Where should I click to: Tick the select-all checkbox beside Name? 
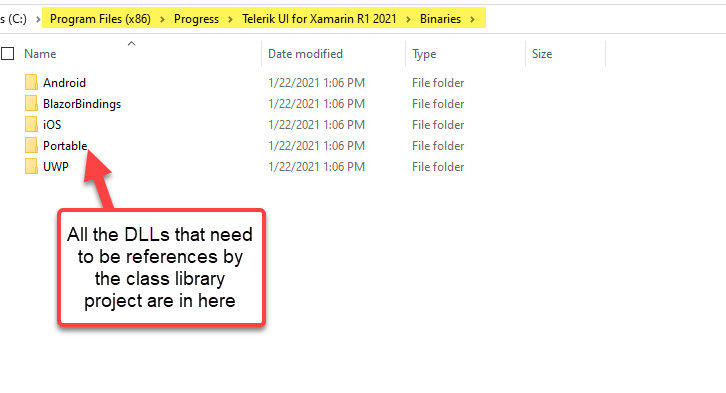click(x=7, y=54)
